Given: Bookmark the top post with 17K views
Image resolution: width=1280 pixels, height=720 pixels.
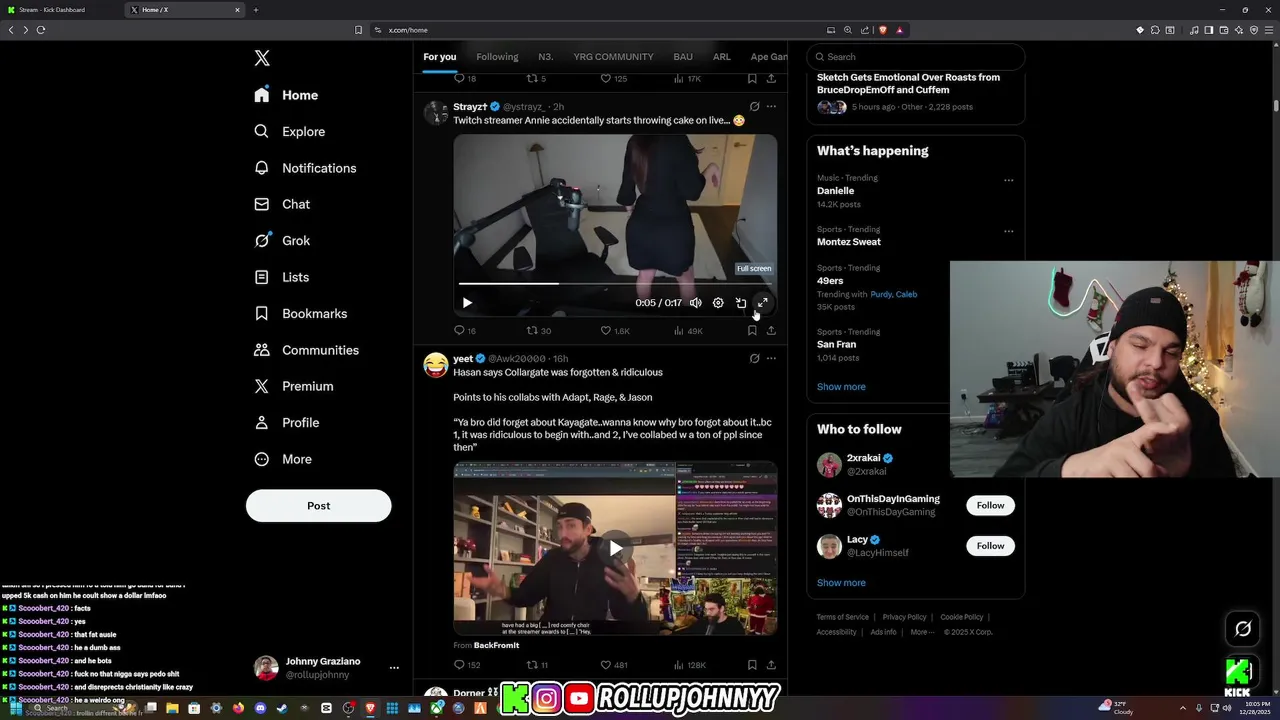Looking at the screenshot, I should coord(752,78).
